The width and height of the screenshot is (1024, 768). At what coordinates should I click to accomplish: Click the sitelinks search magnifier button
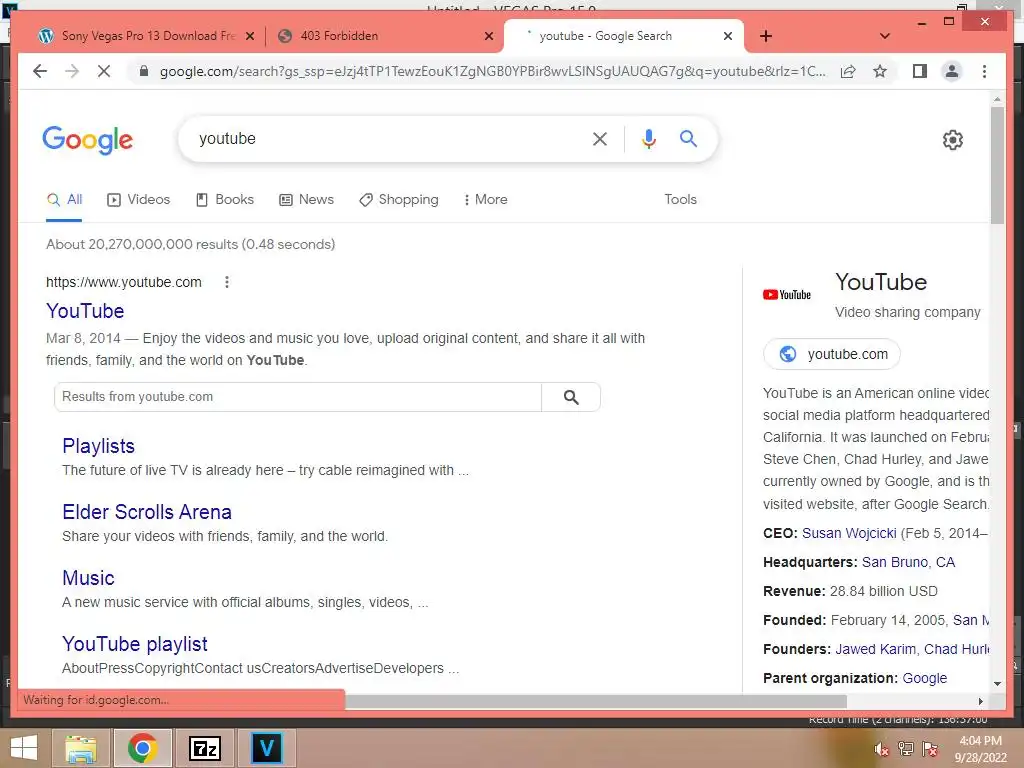click(571, 397)
